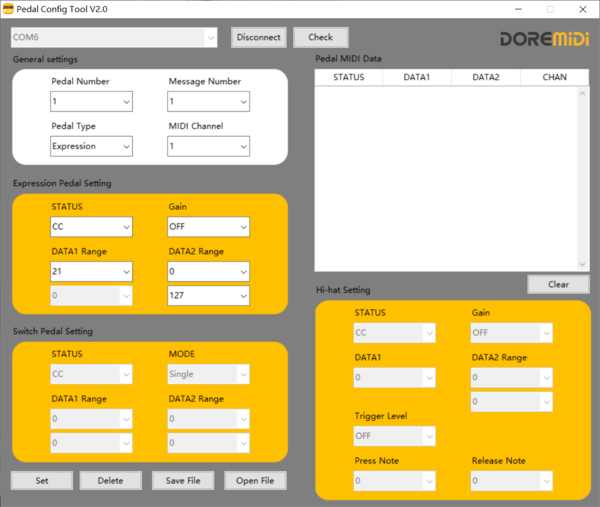Click the Save File button
The width and height of the screenshot is (600, 507).
[x=183, y=481]
